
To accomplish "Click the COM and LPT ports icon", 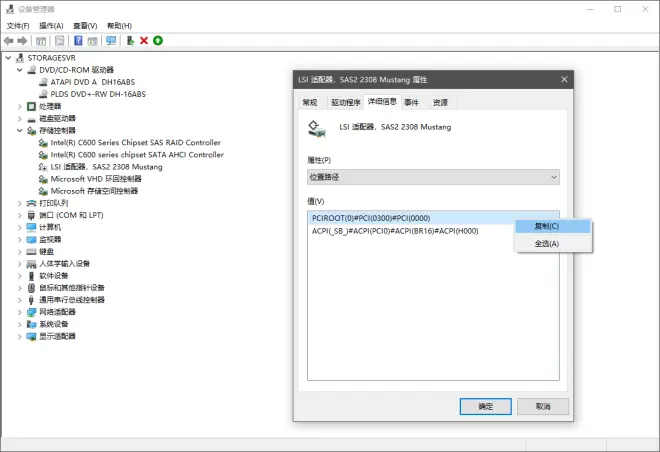I will (x=32, y=215).
